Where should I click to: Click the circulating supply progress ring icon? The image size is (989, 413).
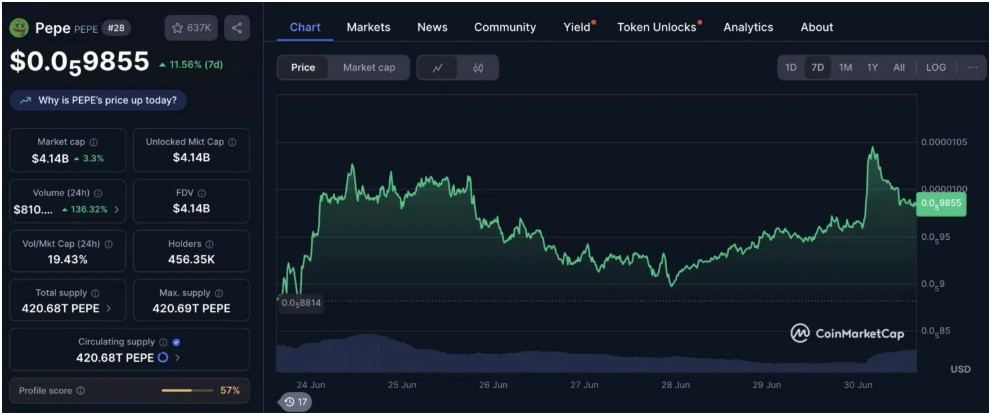point(163,358)
